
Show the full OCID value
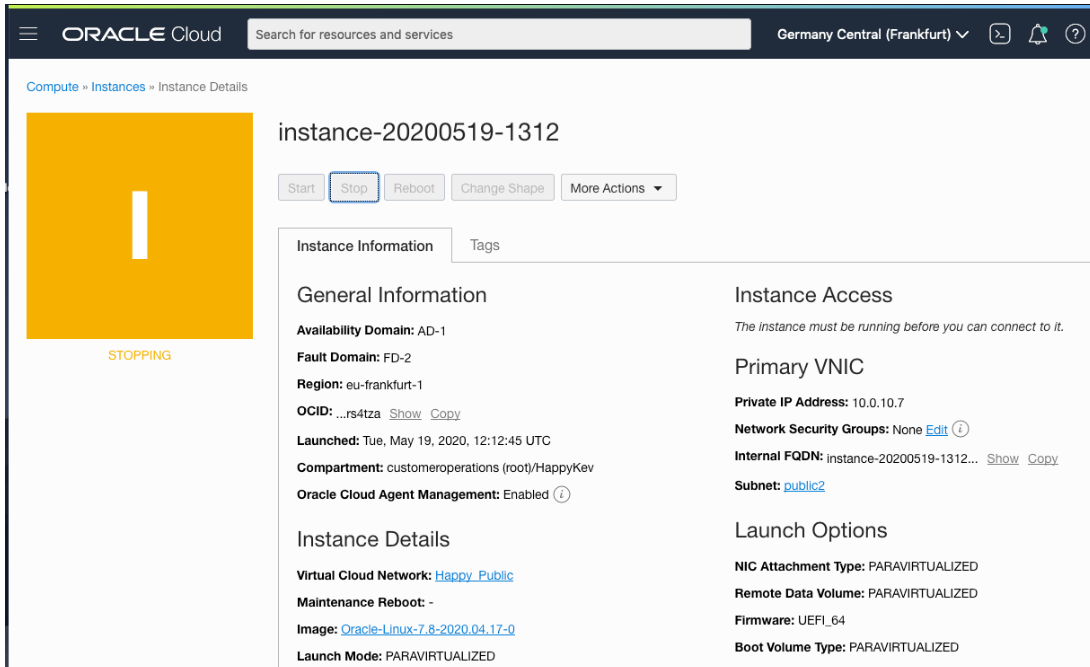point(405,414)
